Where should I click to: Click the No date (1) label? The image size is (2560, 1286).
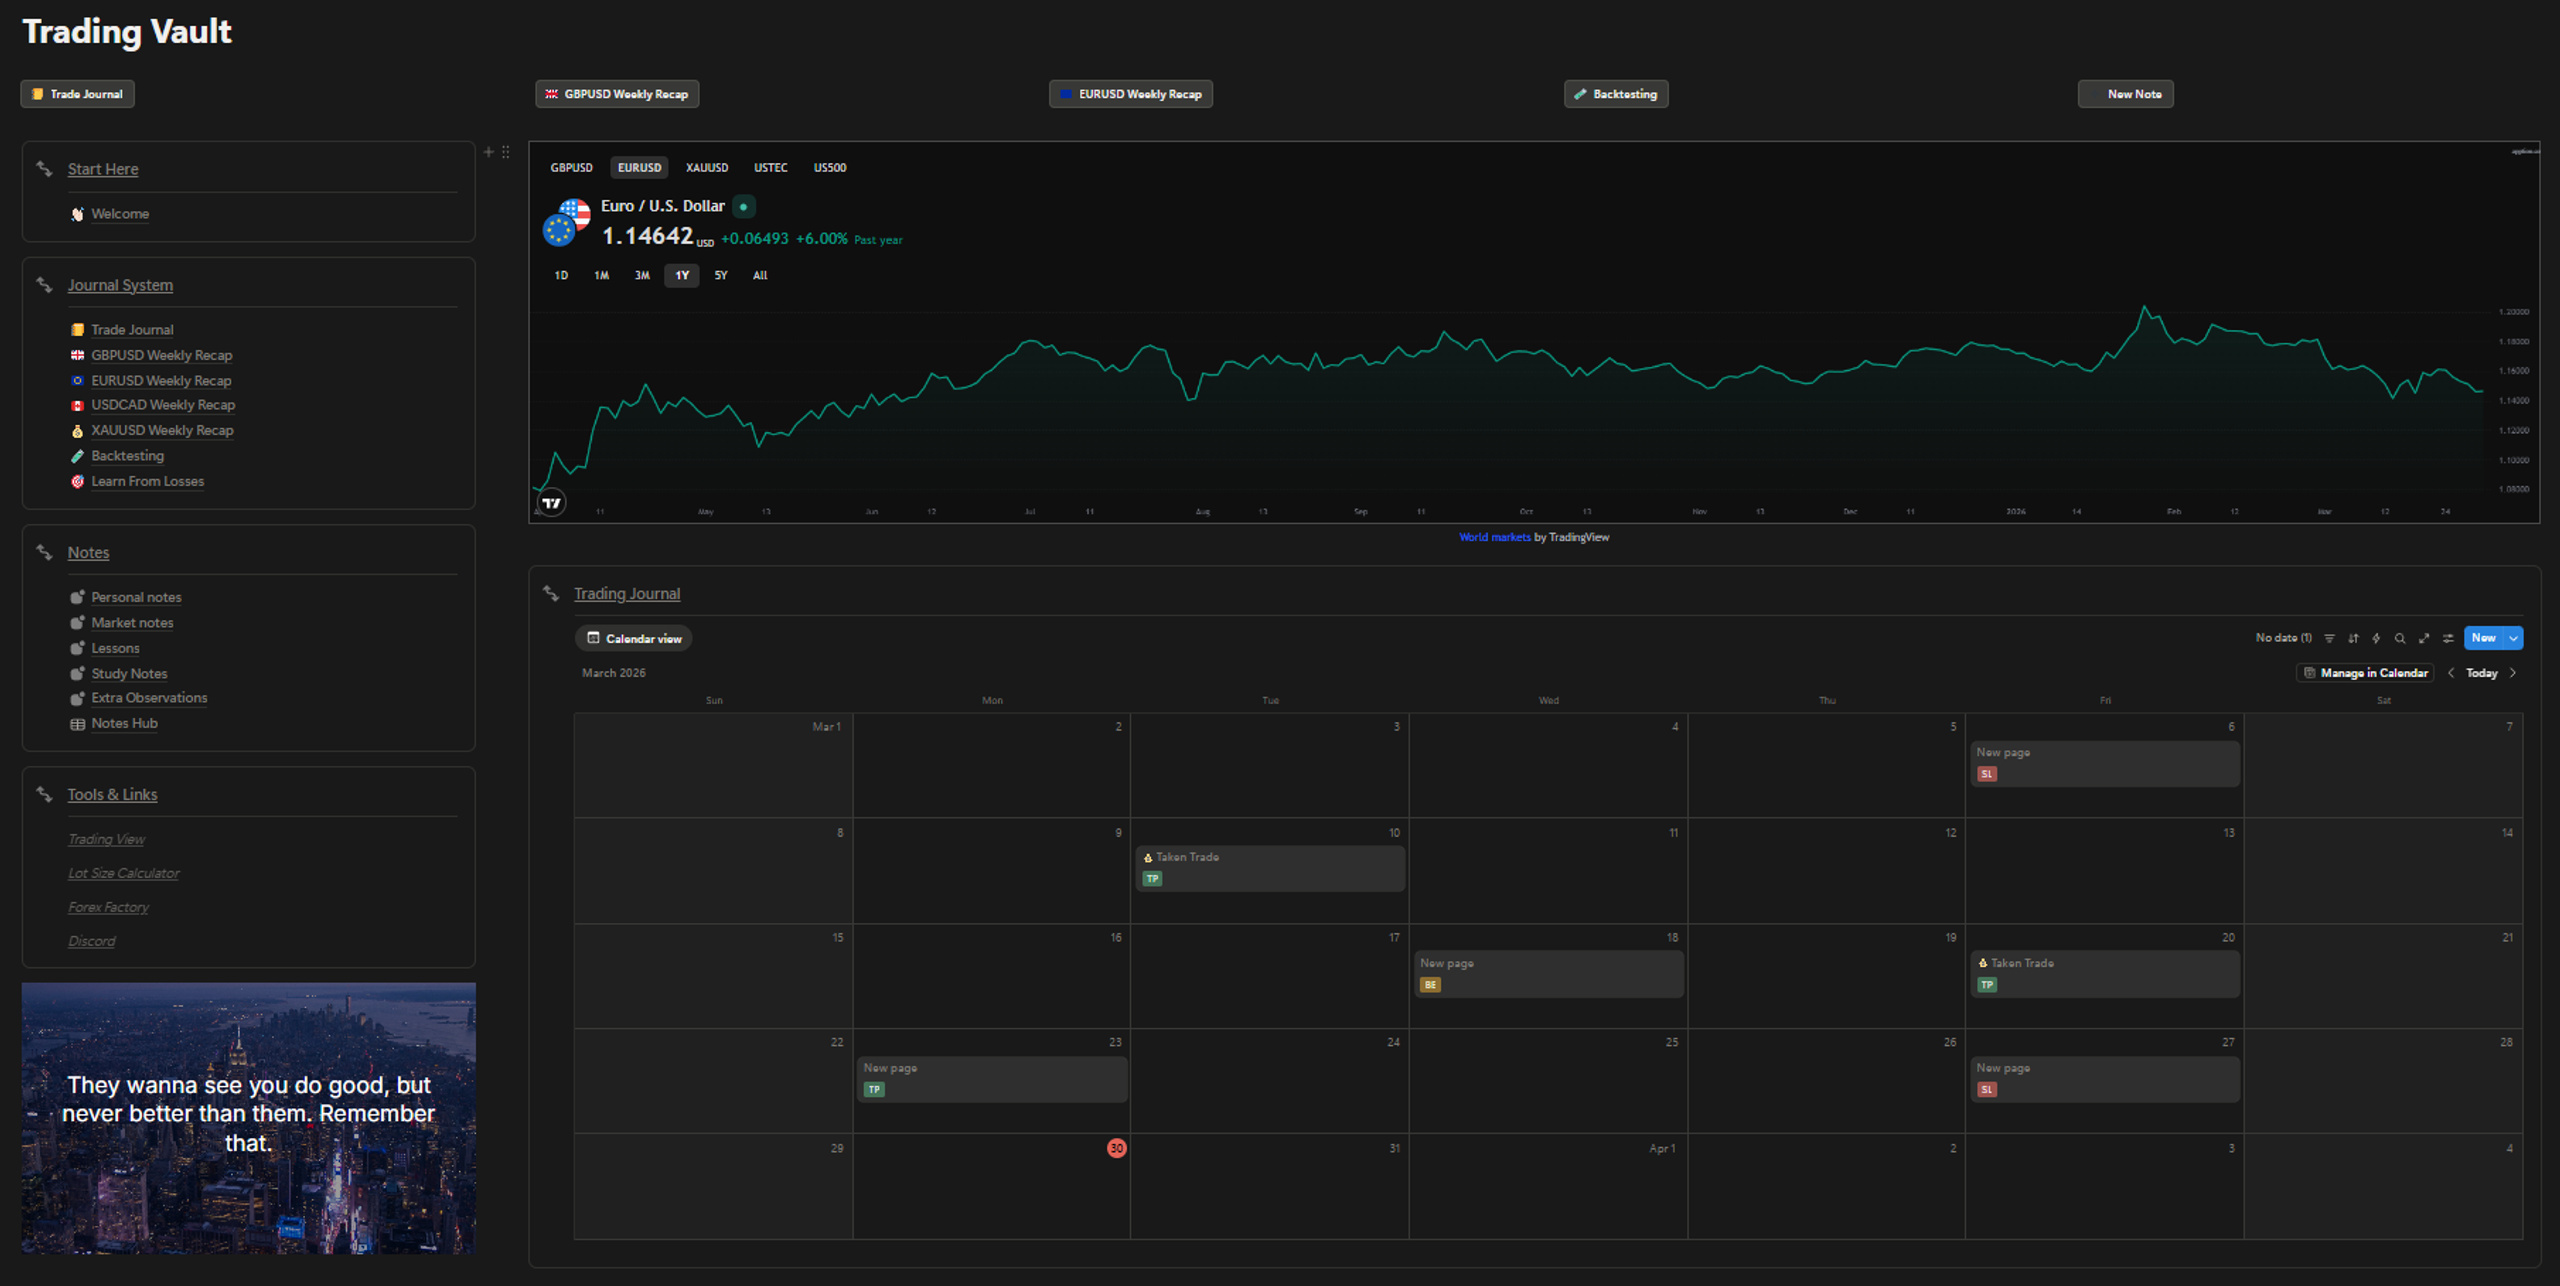(x=2283, y=638)
